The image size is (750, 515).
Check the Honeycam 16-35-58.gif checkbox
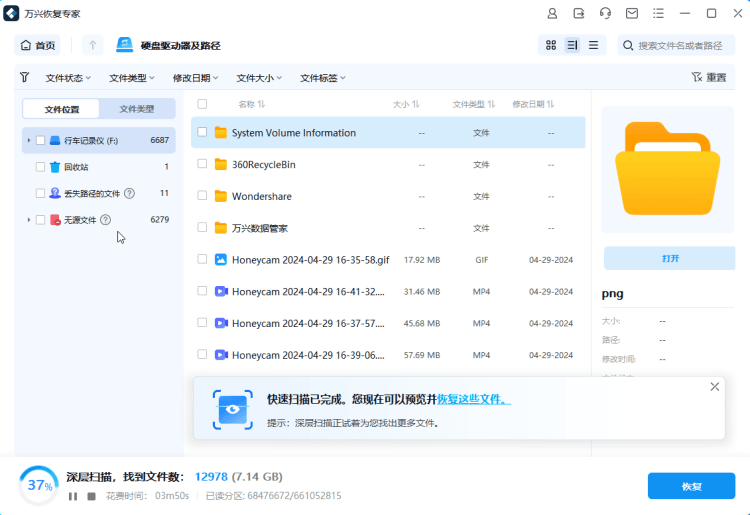(202, 259)
